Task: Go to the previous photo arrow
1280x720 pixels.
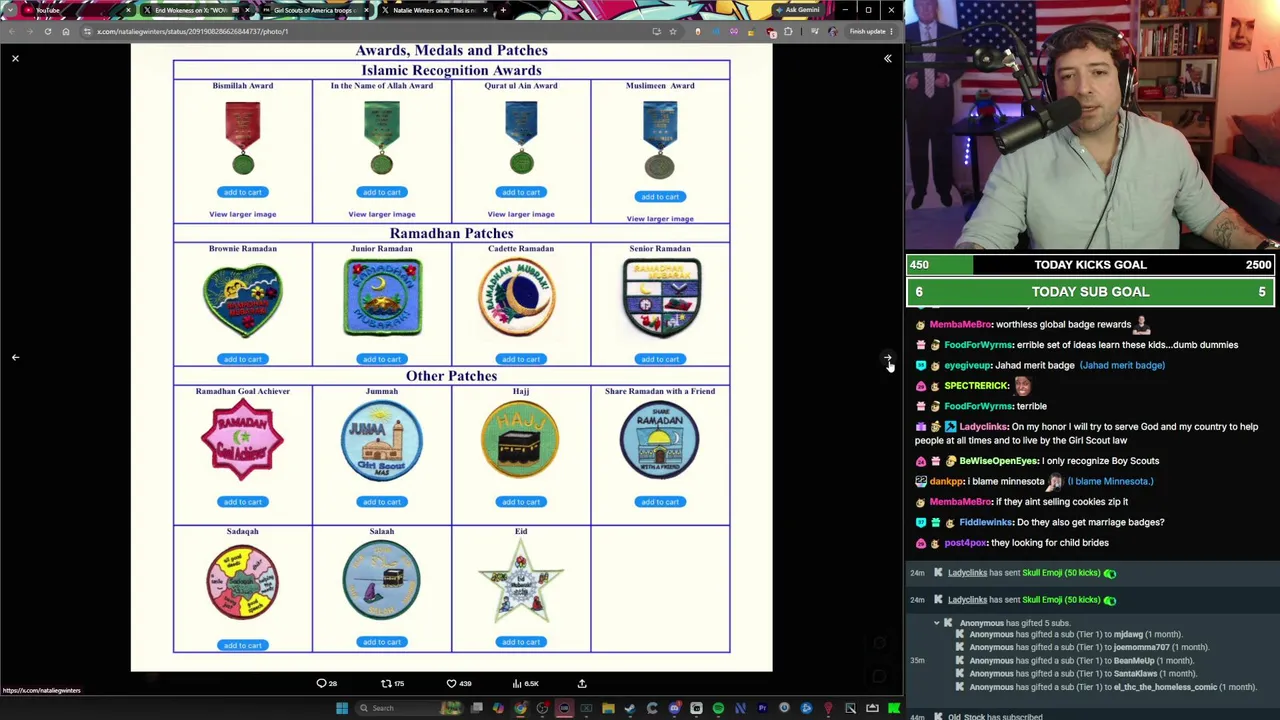Action: [15, 357]
